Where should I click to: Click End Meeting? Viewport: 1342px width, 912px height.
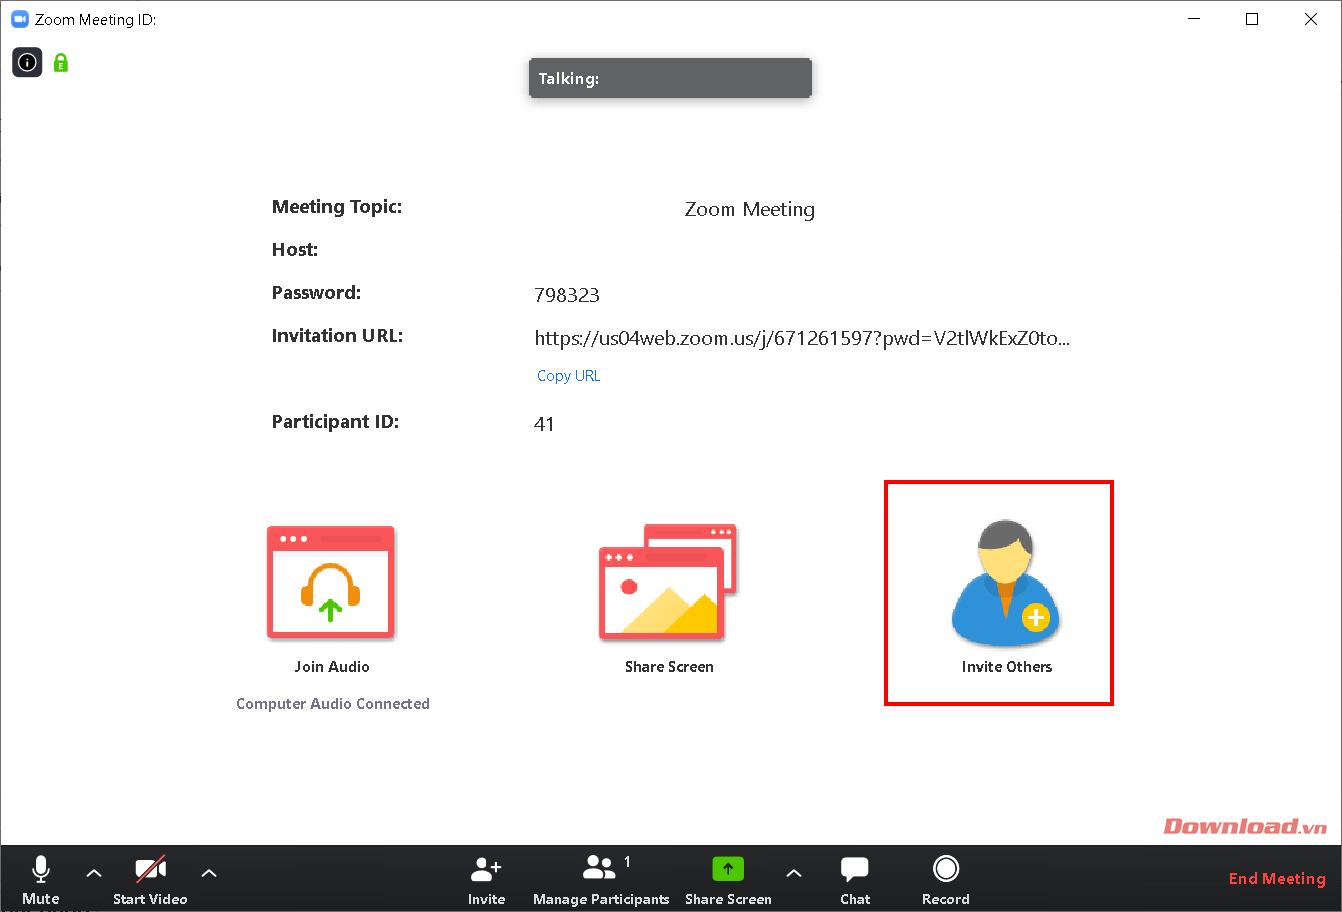tap(1277, 879)
